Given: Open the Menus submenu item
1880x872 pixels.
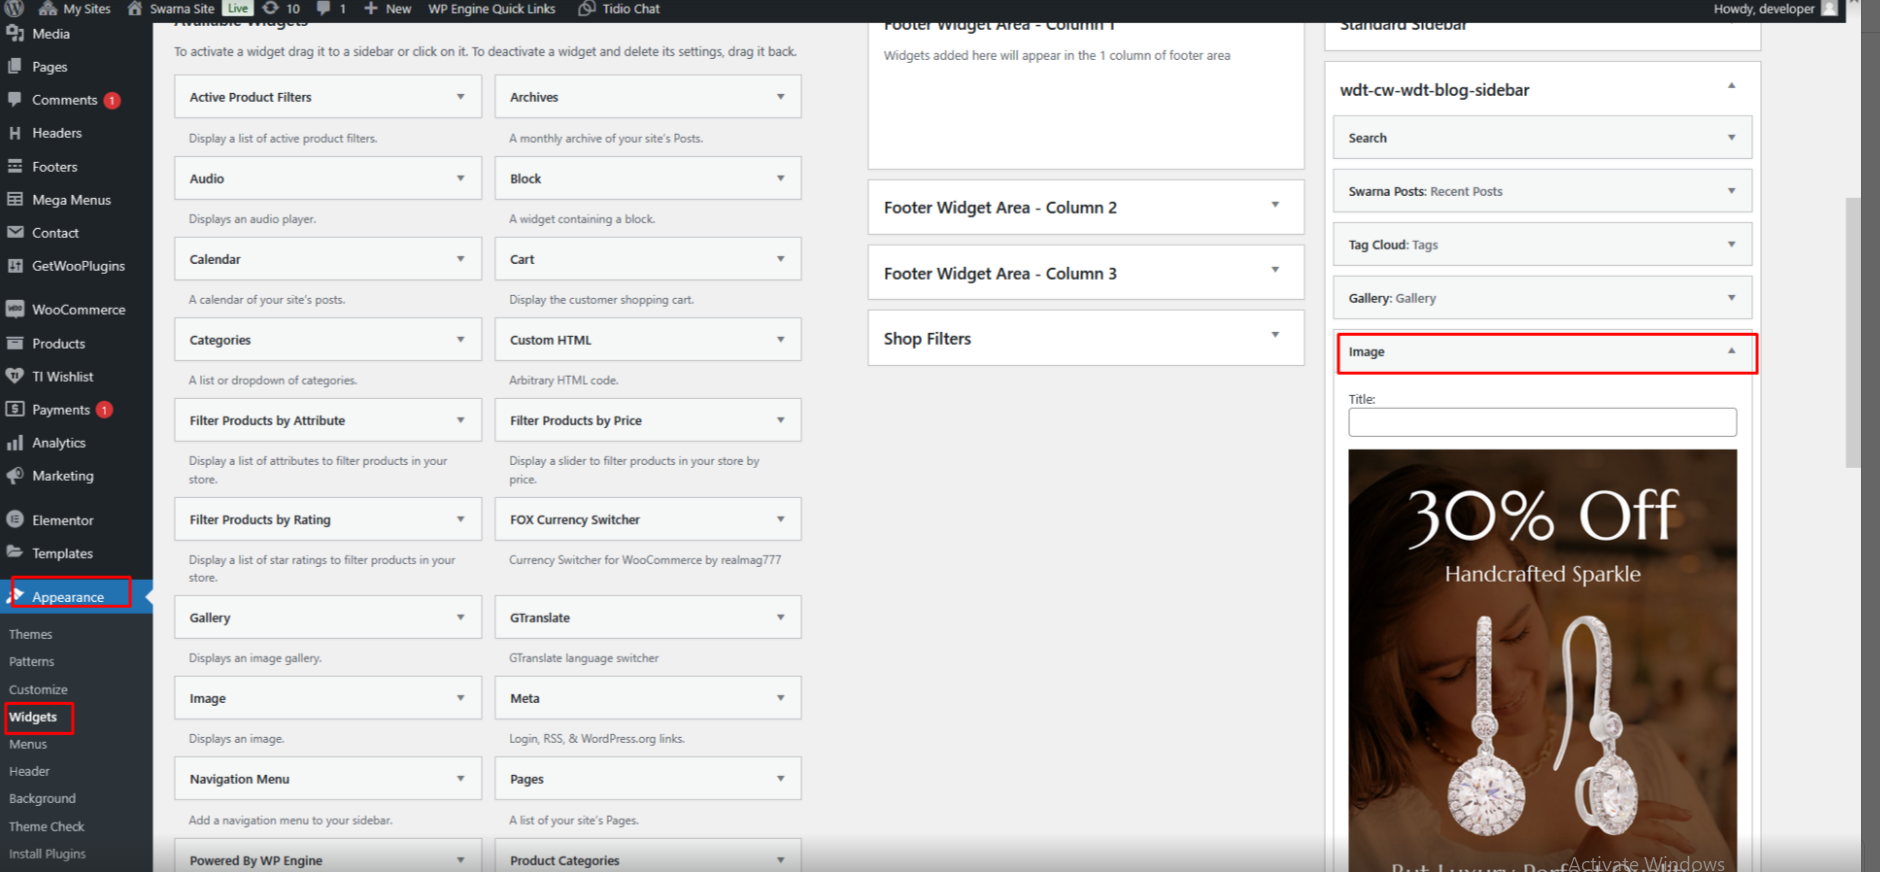Looking at the screenshot, I should [x=28, y=744].
